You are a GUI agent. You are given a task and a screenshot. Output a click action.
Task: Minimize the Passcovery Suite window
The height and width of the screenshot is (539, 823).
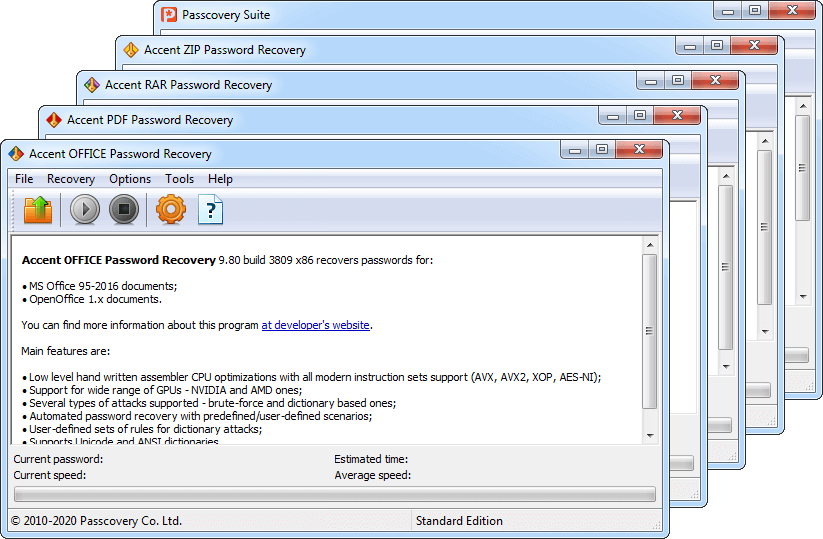coord(727,10)
